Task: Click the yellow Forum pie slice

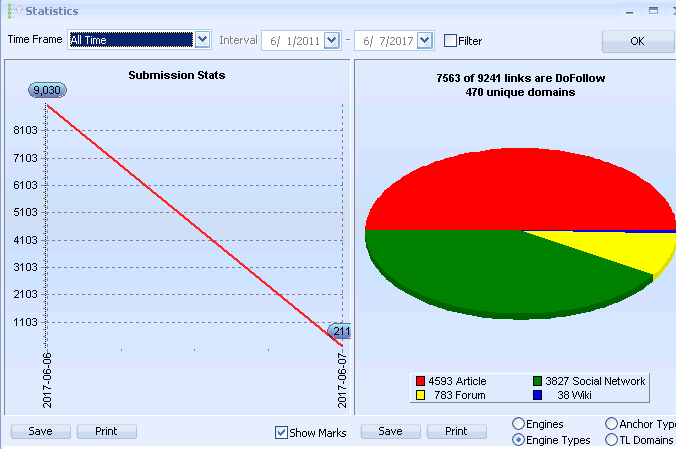Action: click(625, 248)
